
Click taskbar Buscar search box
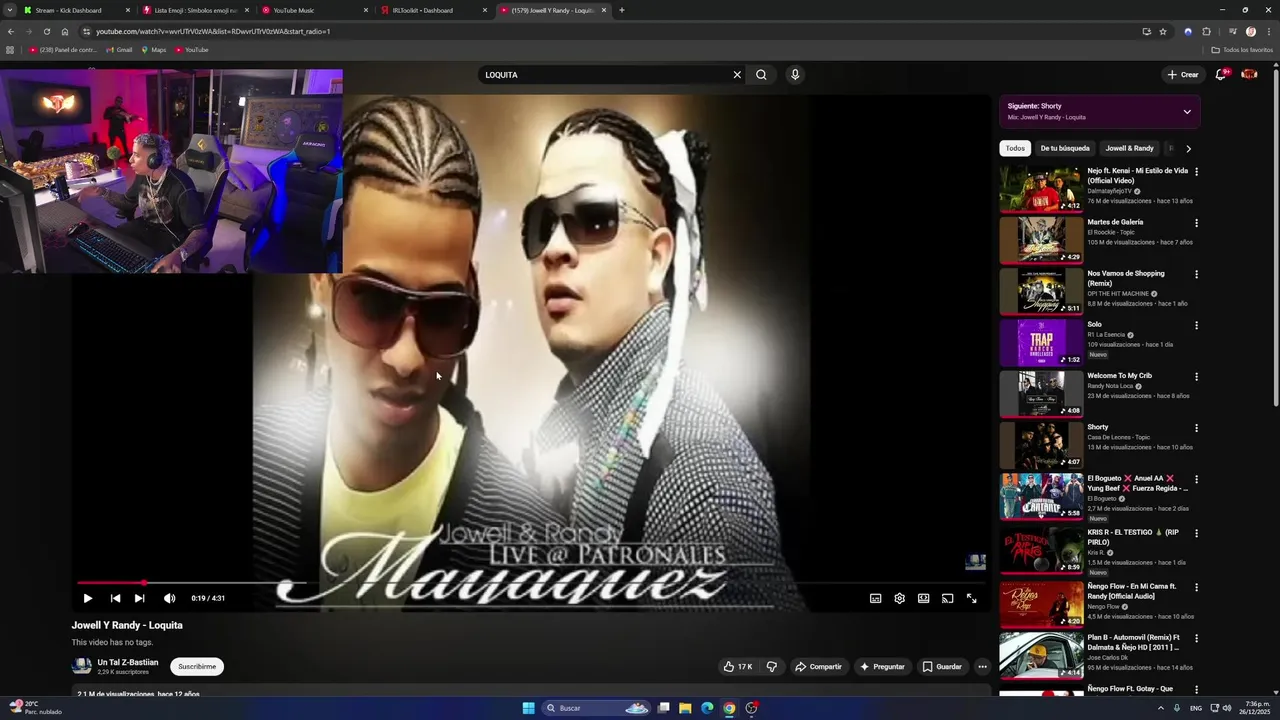[x=597, y=708]
